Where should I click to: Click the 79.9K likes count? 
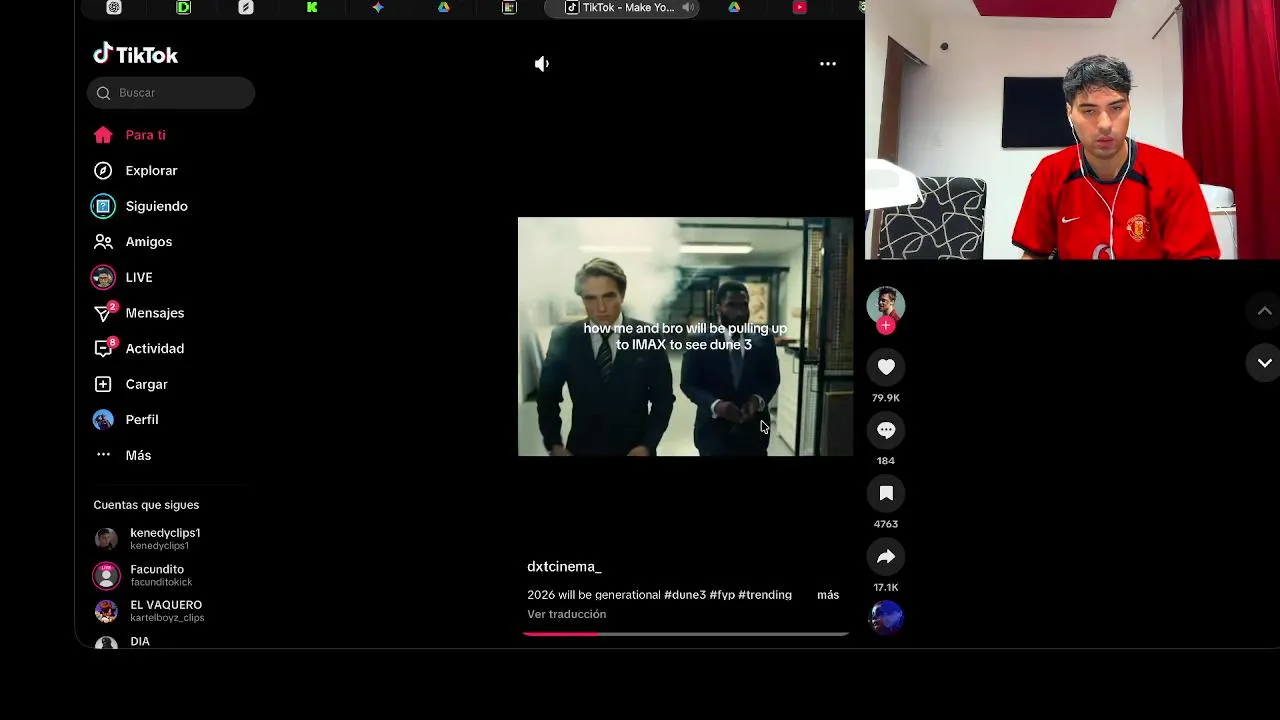click(886, 398)
